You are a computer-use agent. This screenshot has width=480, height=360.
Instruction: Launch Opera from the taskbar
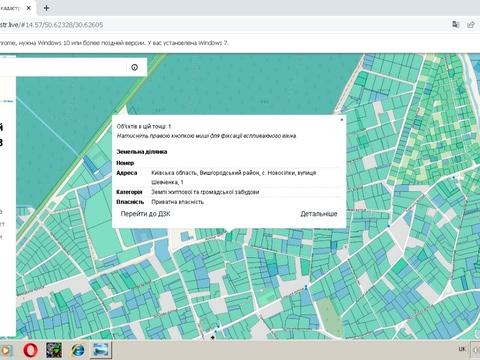pos(31,350)
